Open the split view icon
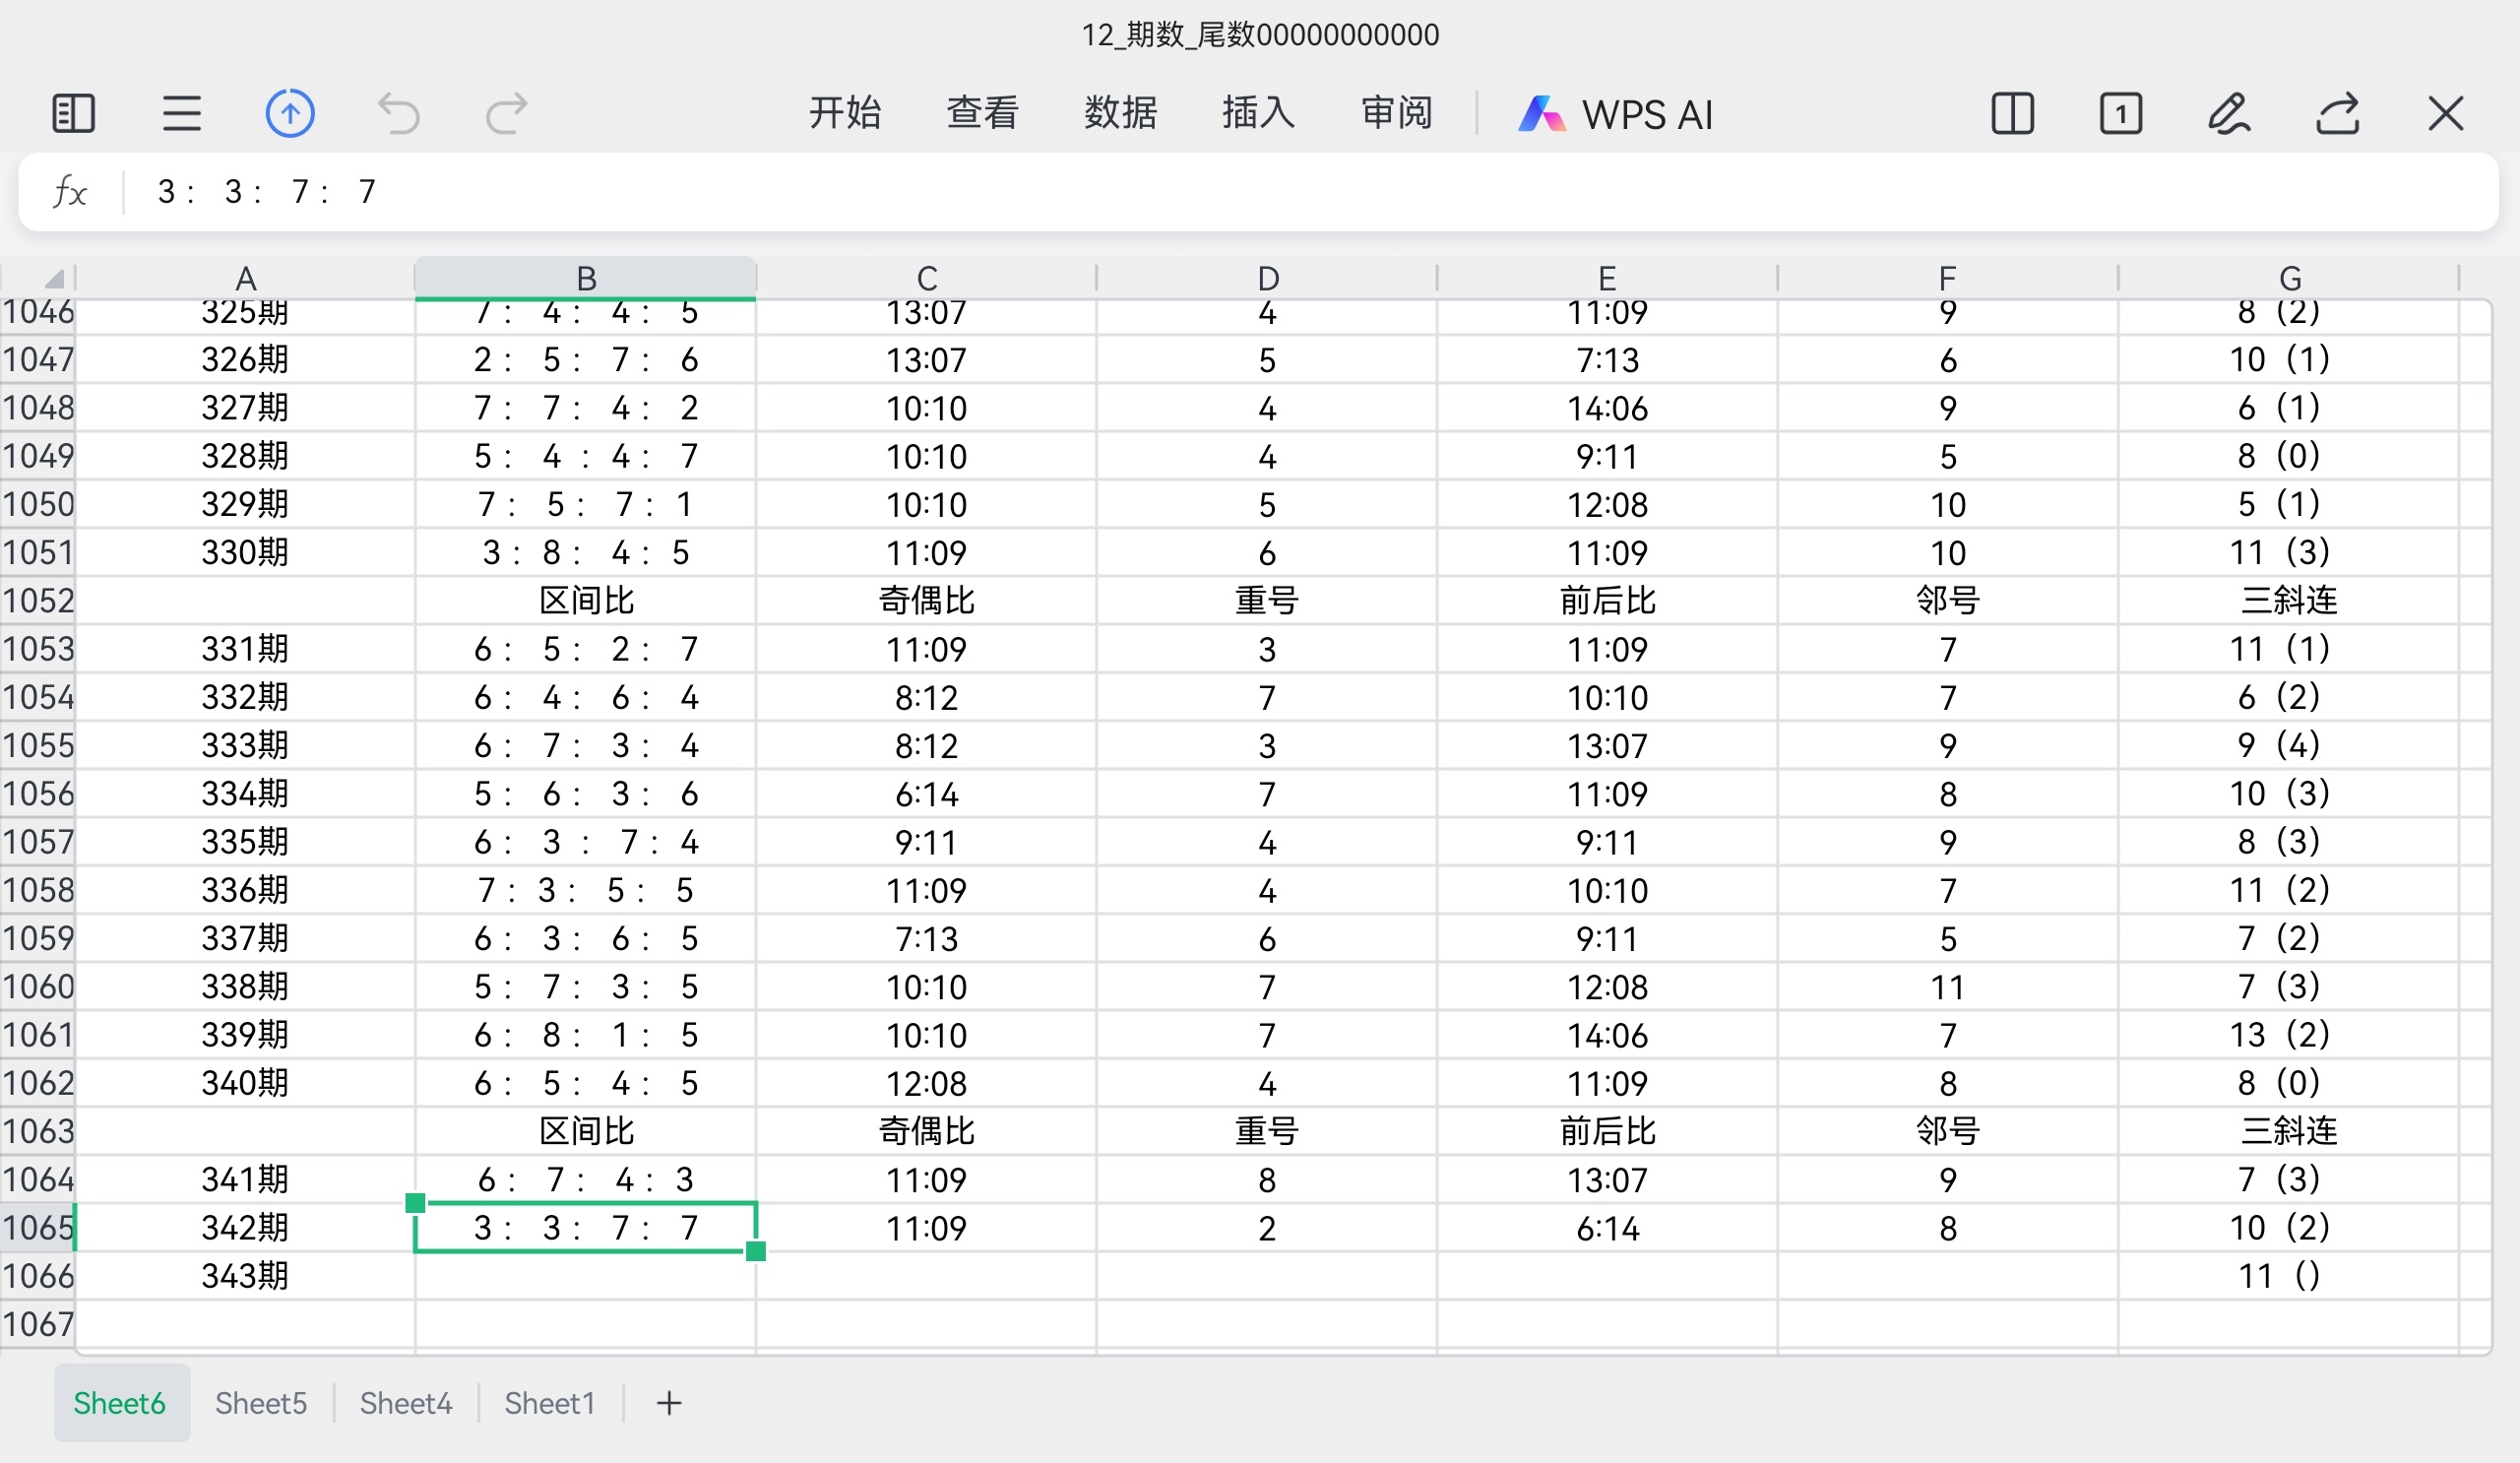 pos(2012,114)
